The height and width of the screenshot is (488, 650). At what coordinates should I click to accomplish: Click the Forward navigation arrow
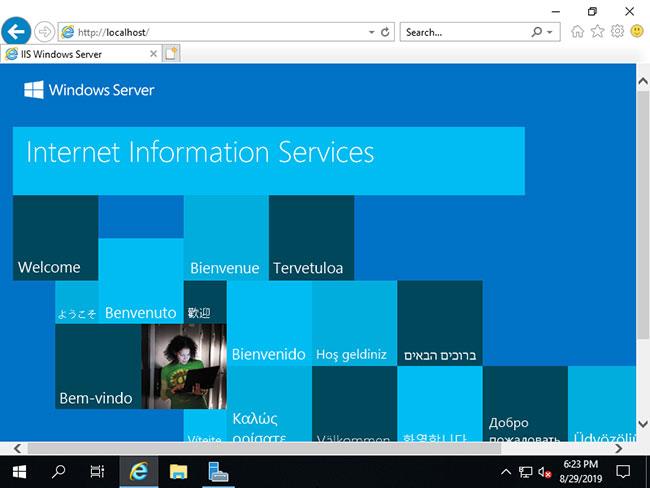coord(44,32)
